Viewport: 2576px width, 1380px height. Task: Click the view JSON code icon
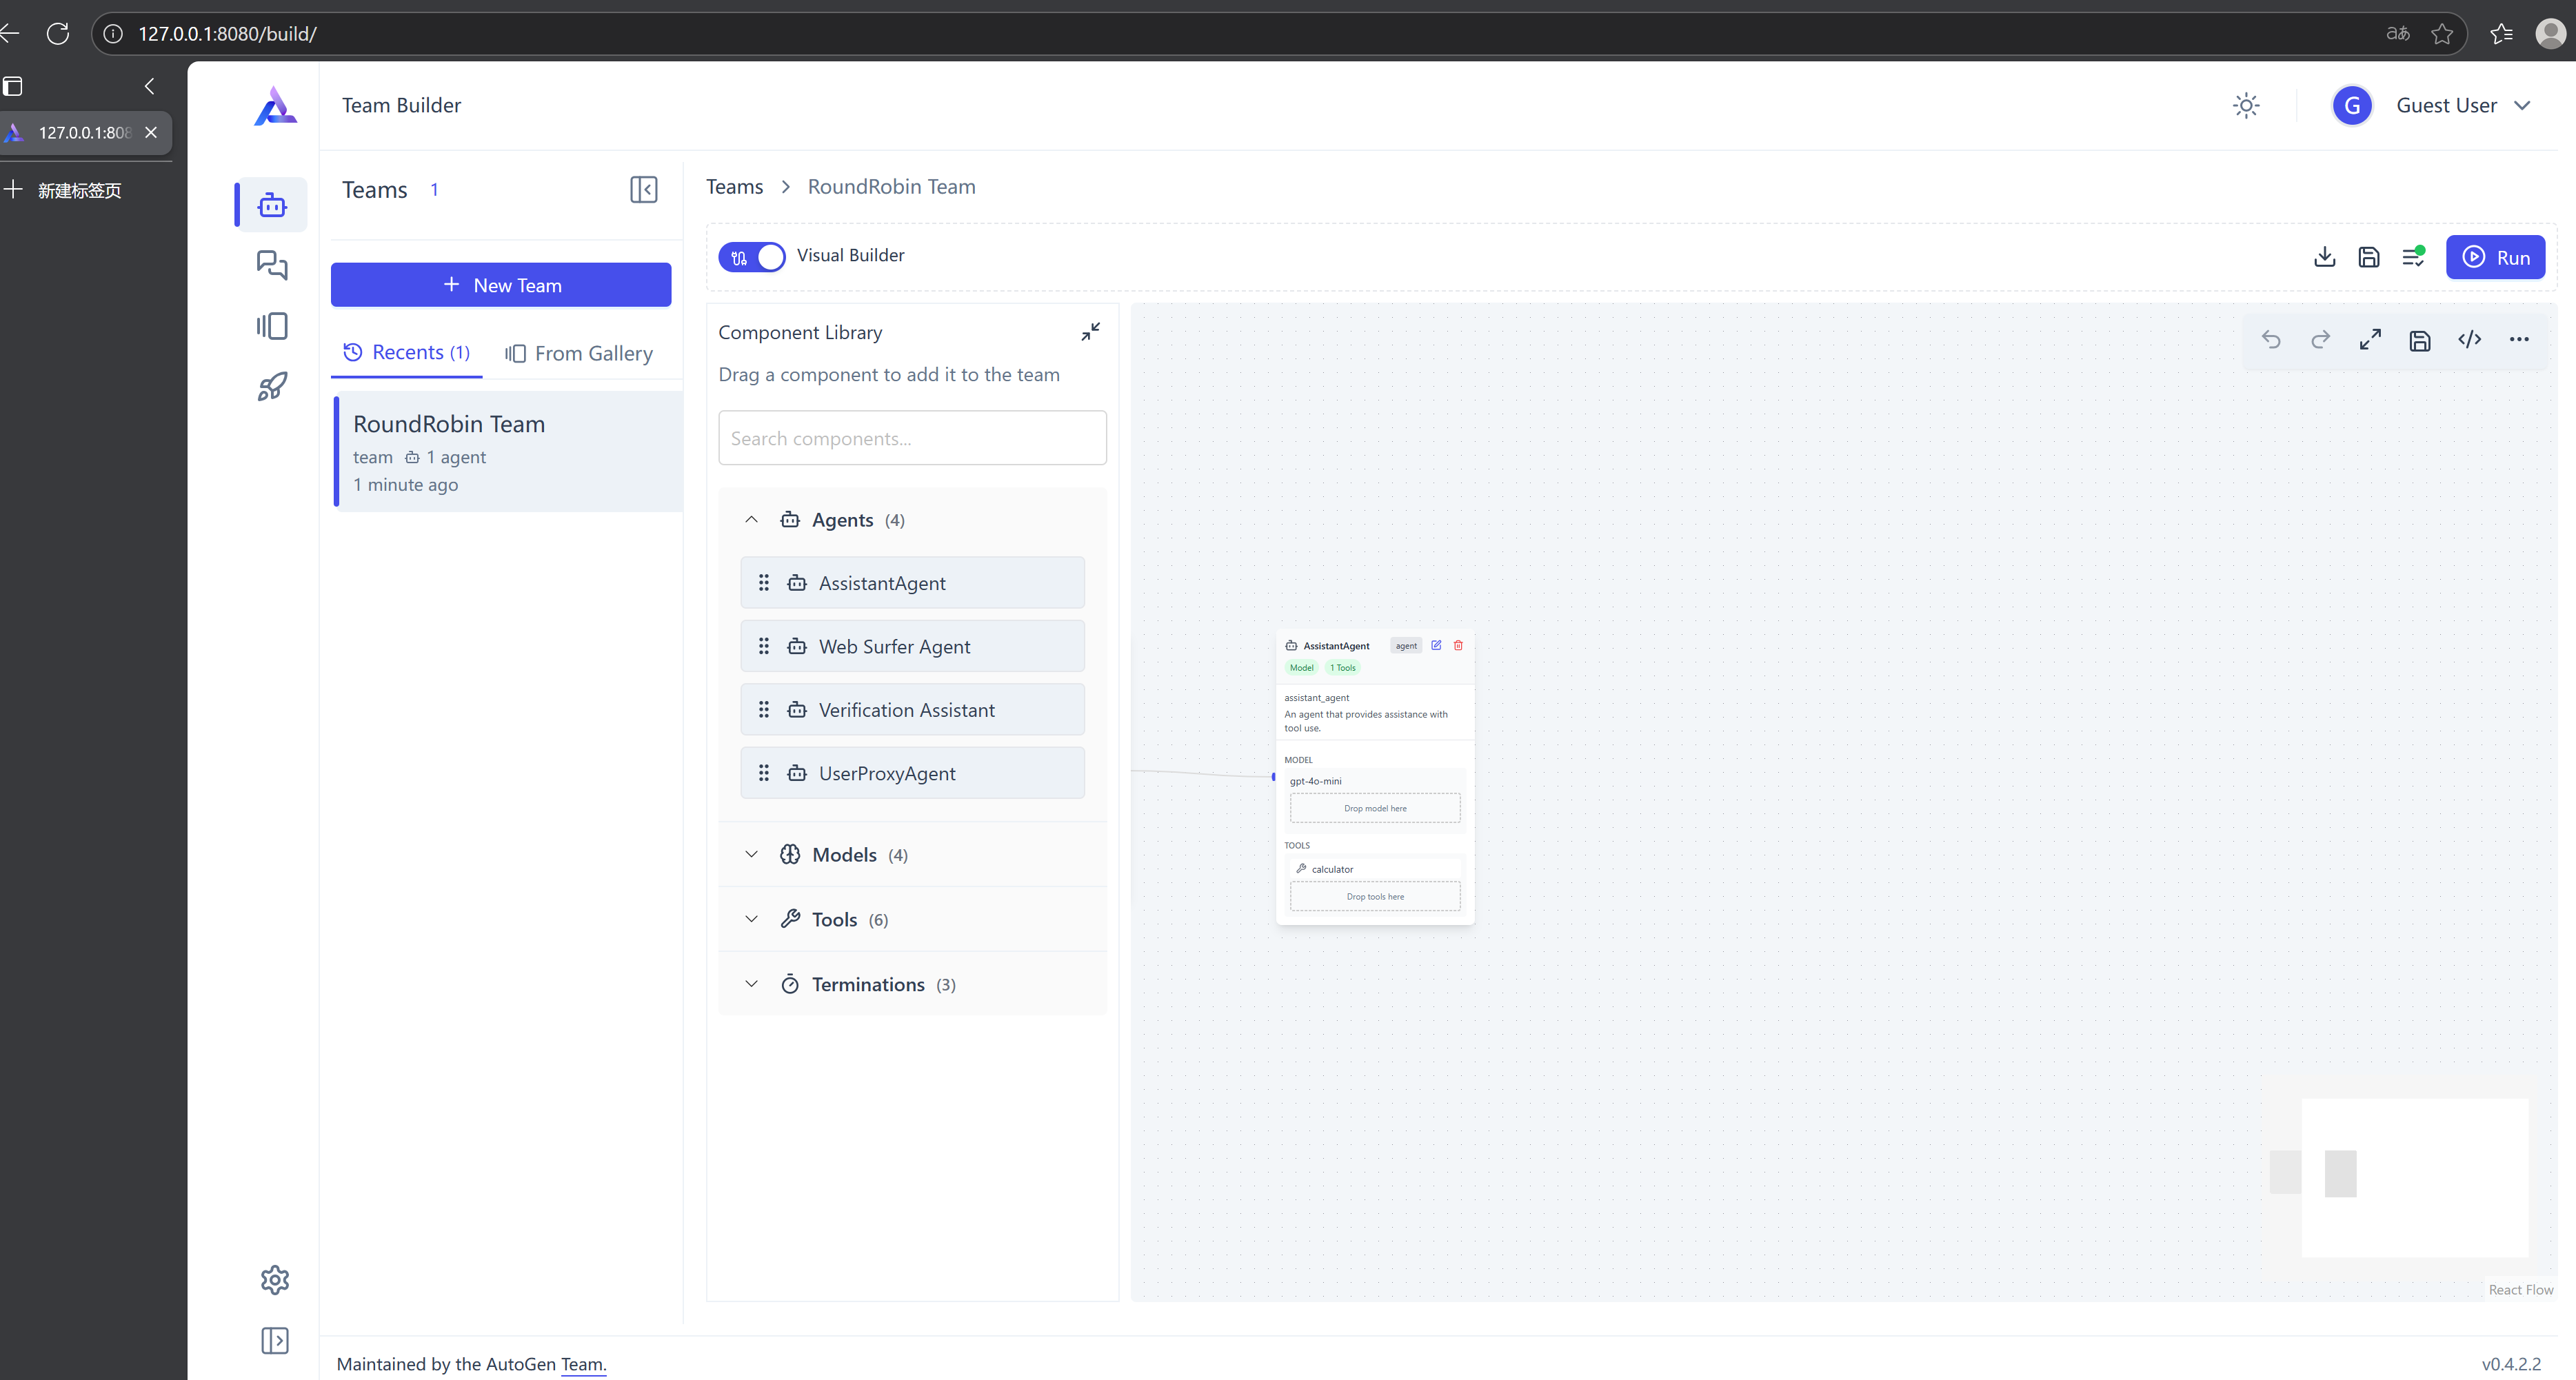(x=2469, y=340)
